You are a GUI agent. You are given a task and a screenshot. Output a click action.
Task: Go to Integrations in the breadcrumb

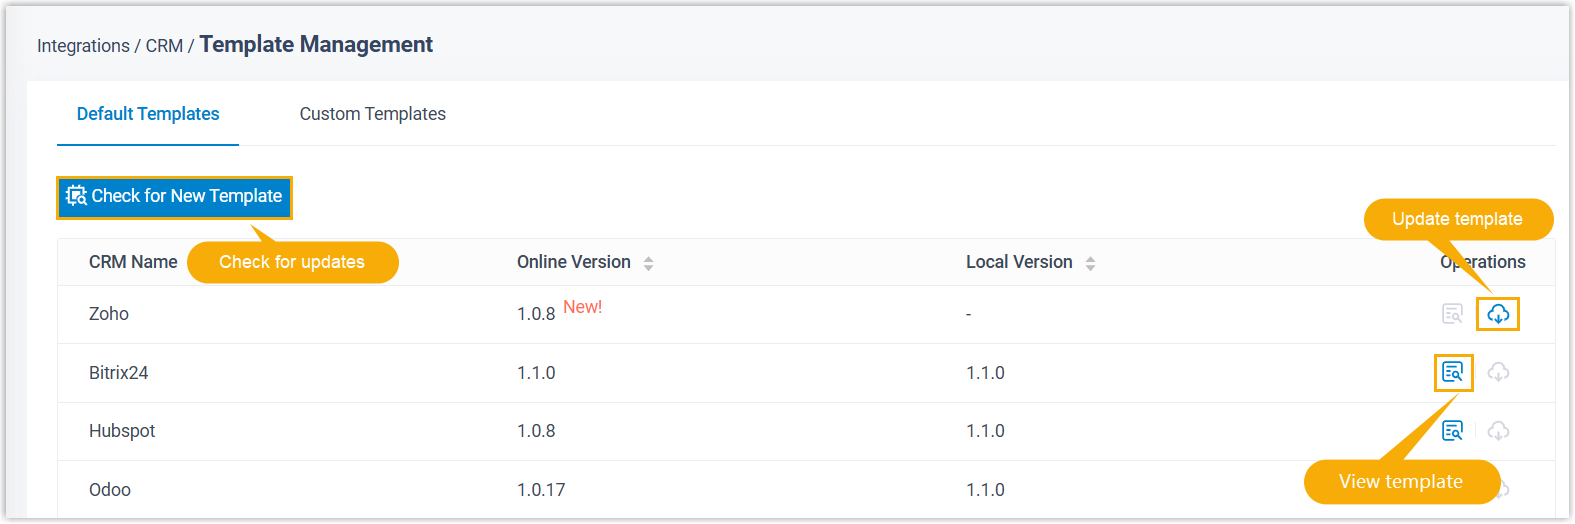[x=83, y=46]
